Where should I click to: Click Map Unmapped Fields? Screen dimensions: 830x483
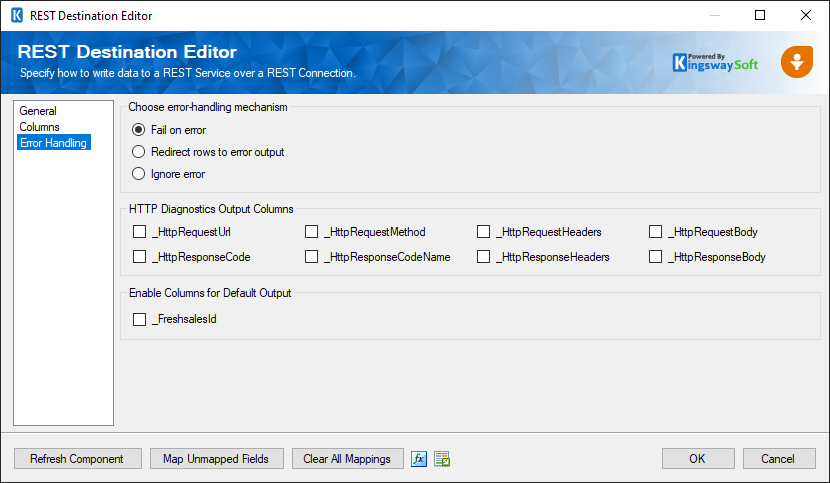(x=216, y=459)
